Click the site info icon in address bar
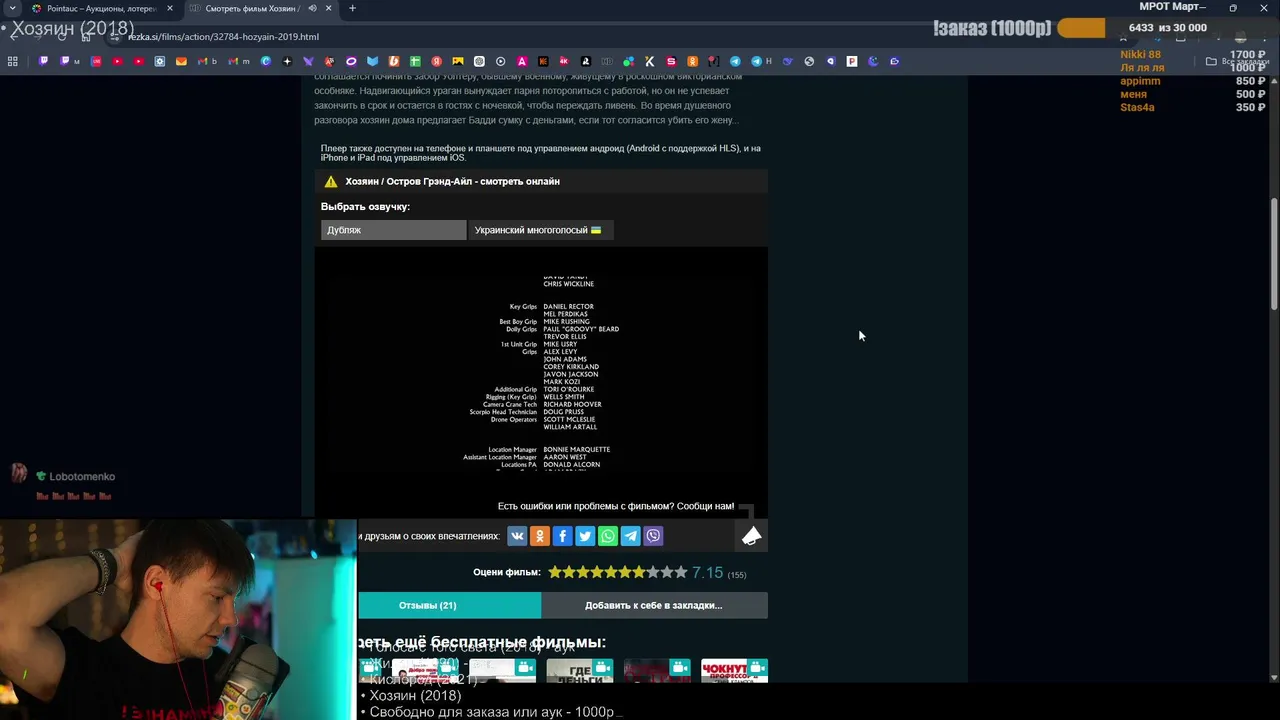 (116, 36)
